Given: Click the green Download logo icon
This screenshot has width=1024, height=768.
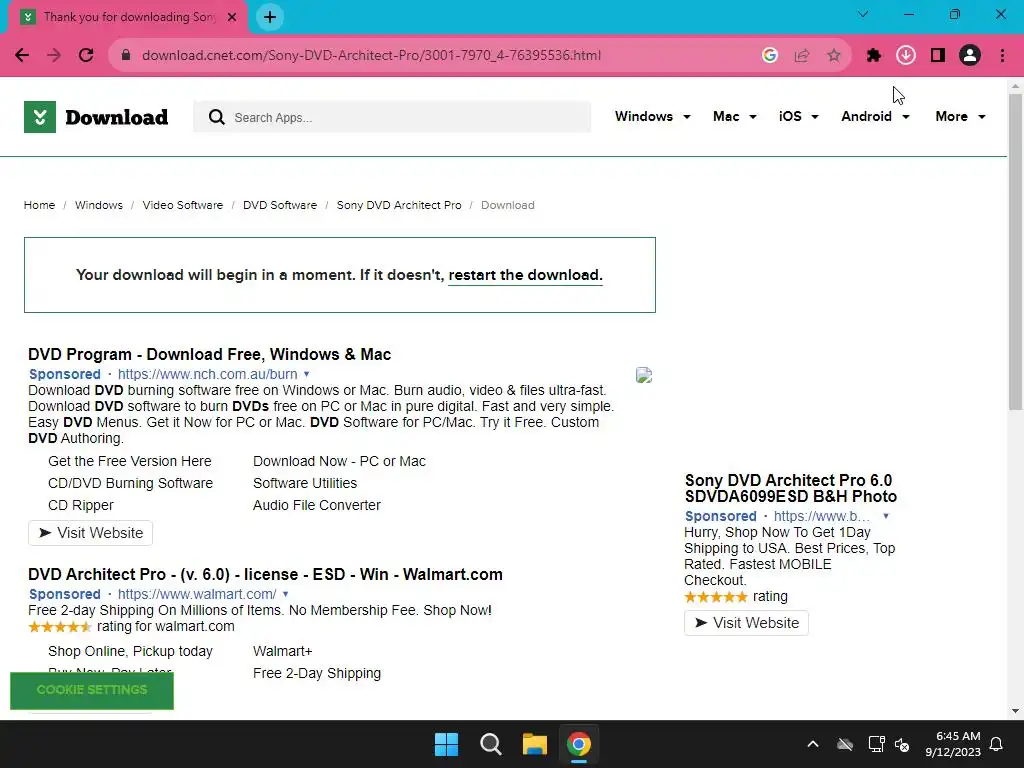Looking at the screenshot, I should tap(40, 117).
